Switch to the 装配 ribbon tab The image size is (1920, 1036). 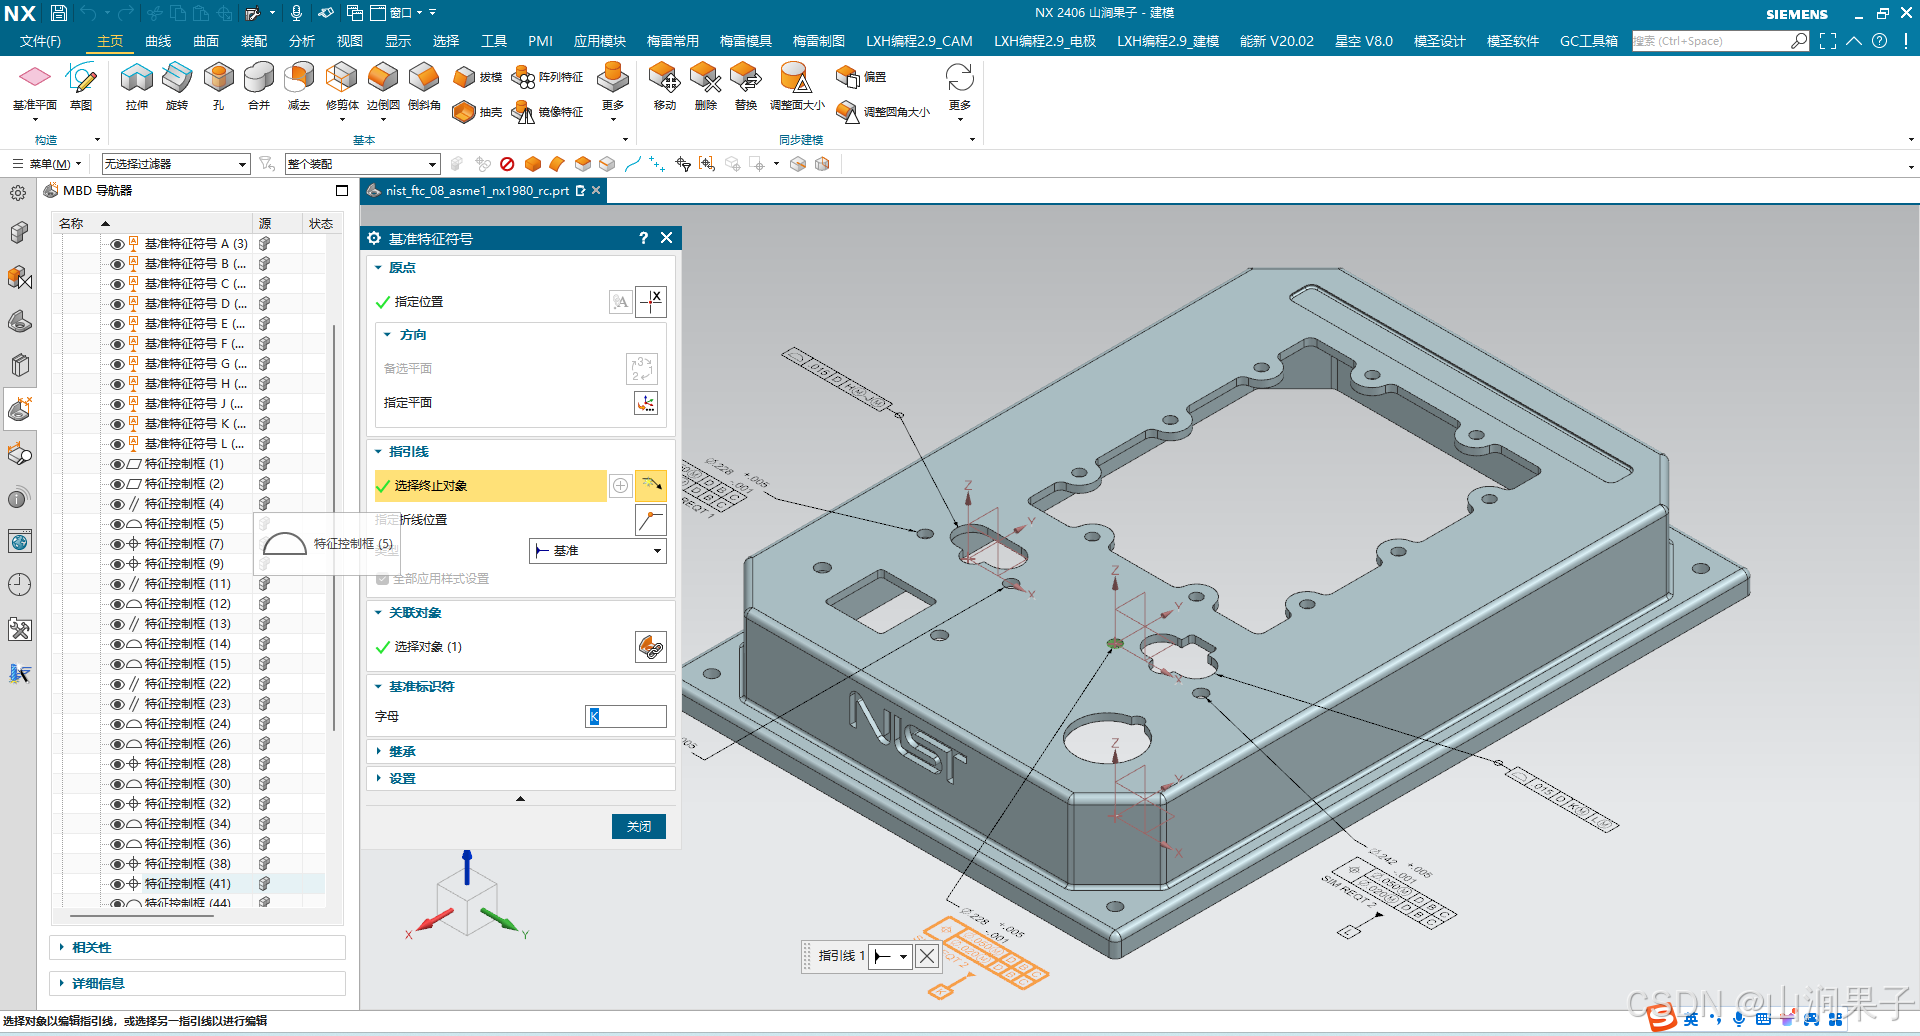[254, 41]
